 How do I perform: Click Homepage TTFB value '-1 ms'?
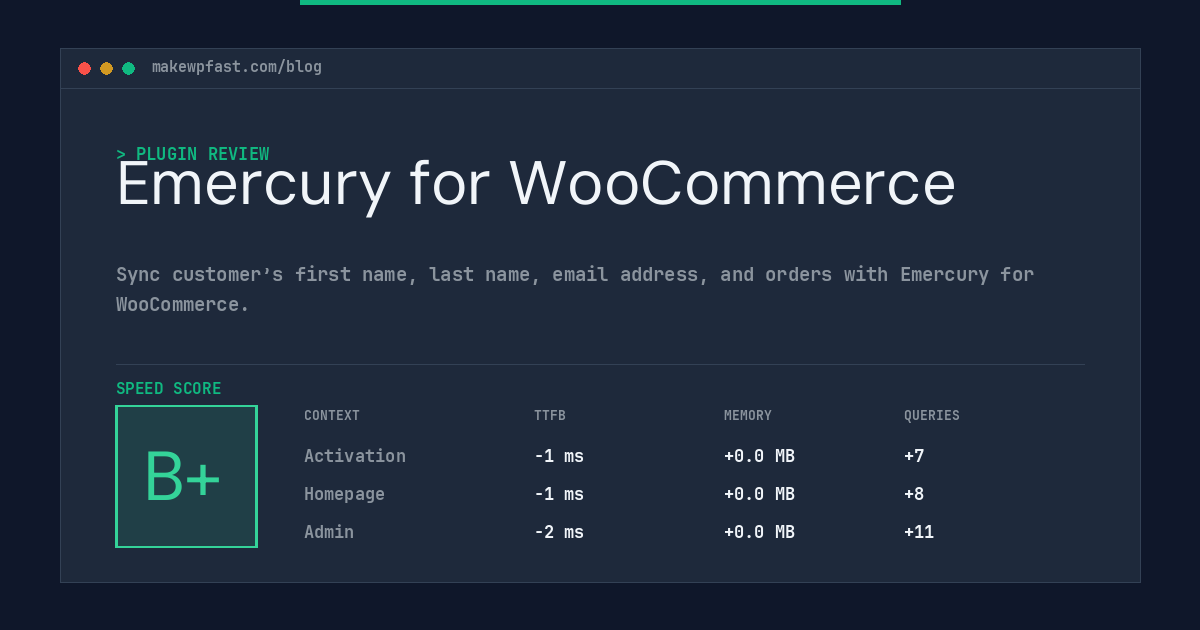click(x=559, y=494)
